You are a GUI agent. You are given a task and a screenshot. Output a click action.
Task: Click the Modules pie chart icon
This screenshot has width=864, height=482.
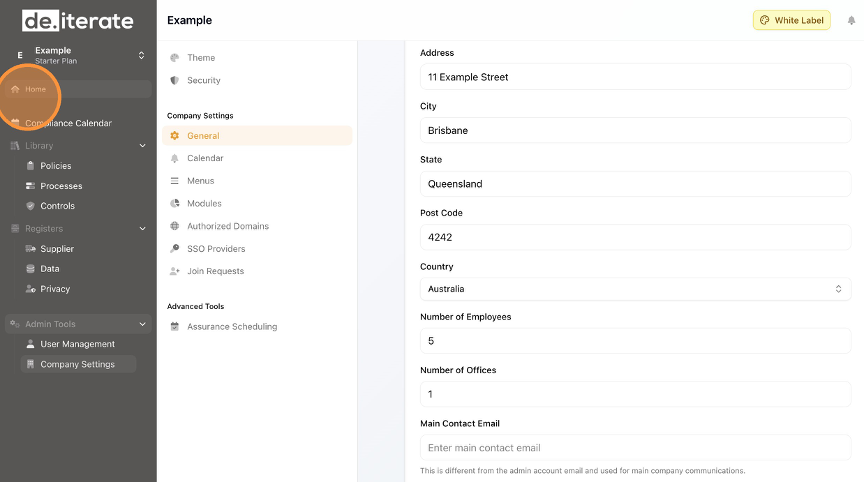pyautogui.click(x=175, y=204)
